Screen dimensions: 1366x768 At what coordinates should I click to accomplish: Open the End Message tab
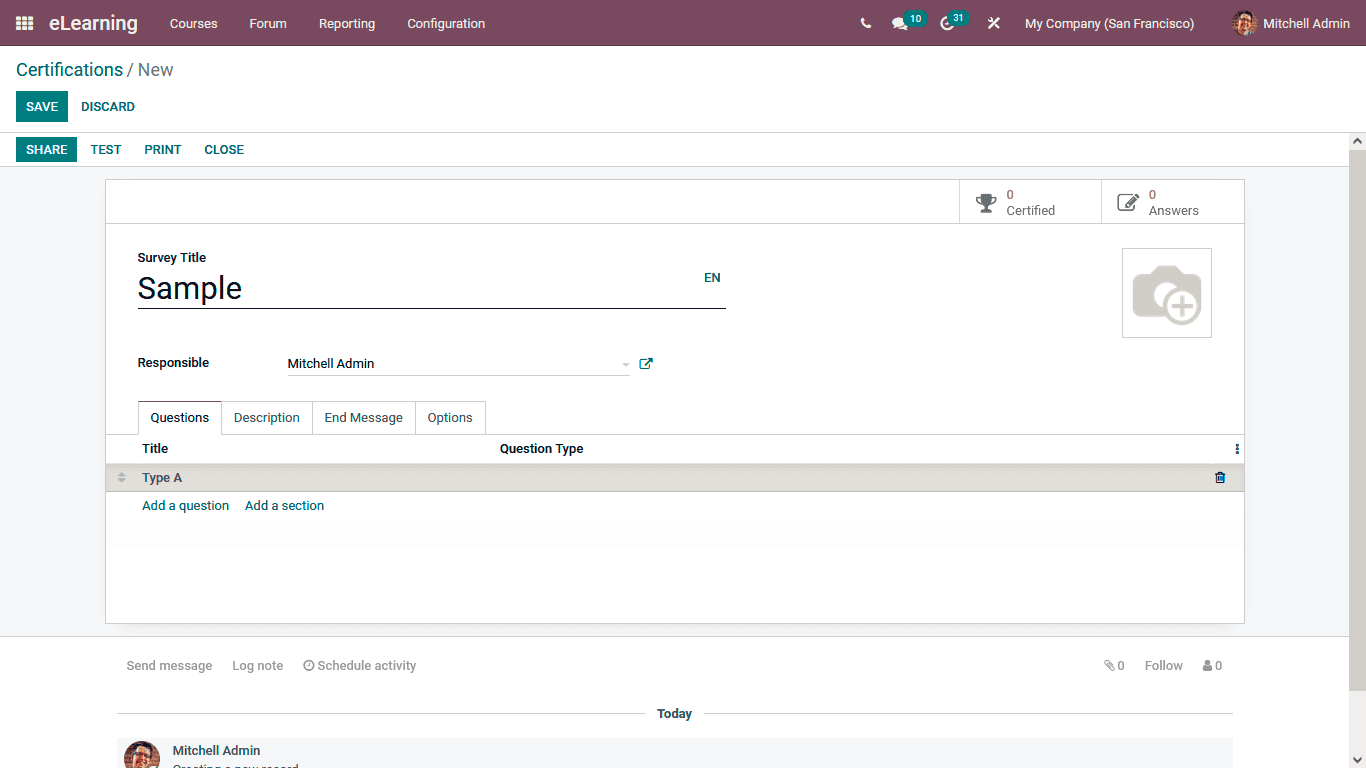click(x=363, y=417)
